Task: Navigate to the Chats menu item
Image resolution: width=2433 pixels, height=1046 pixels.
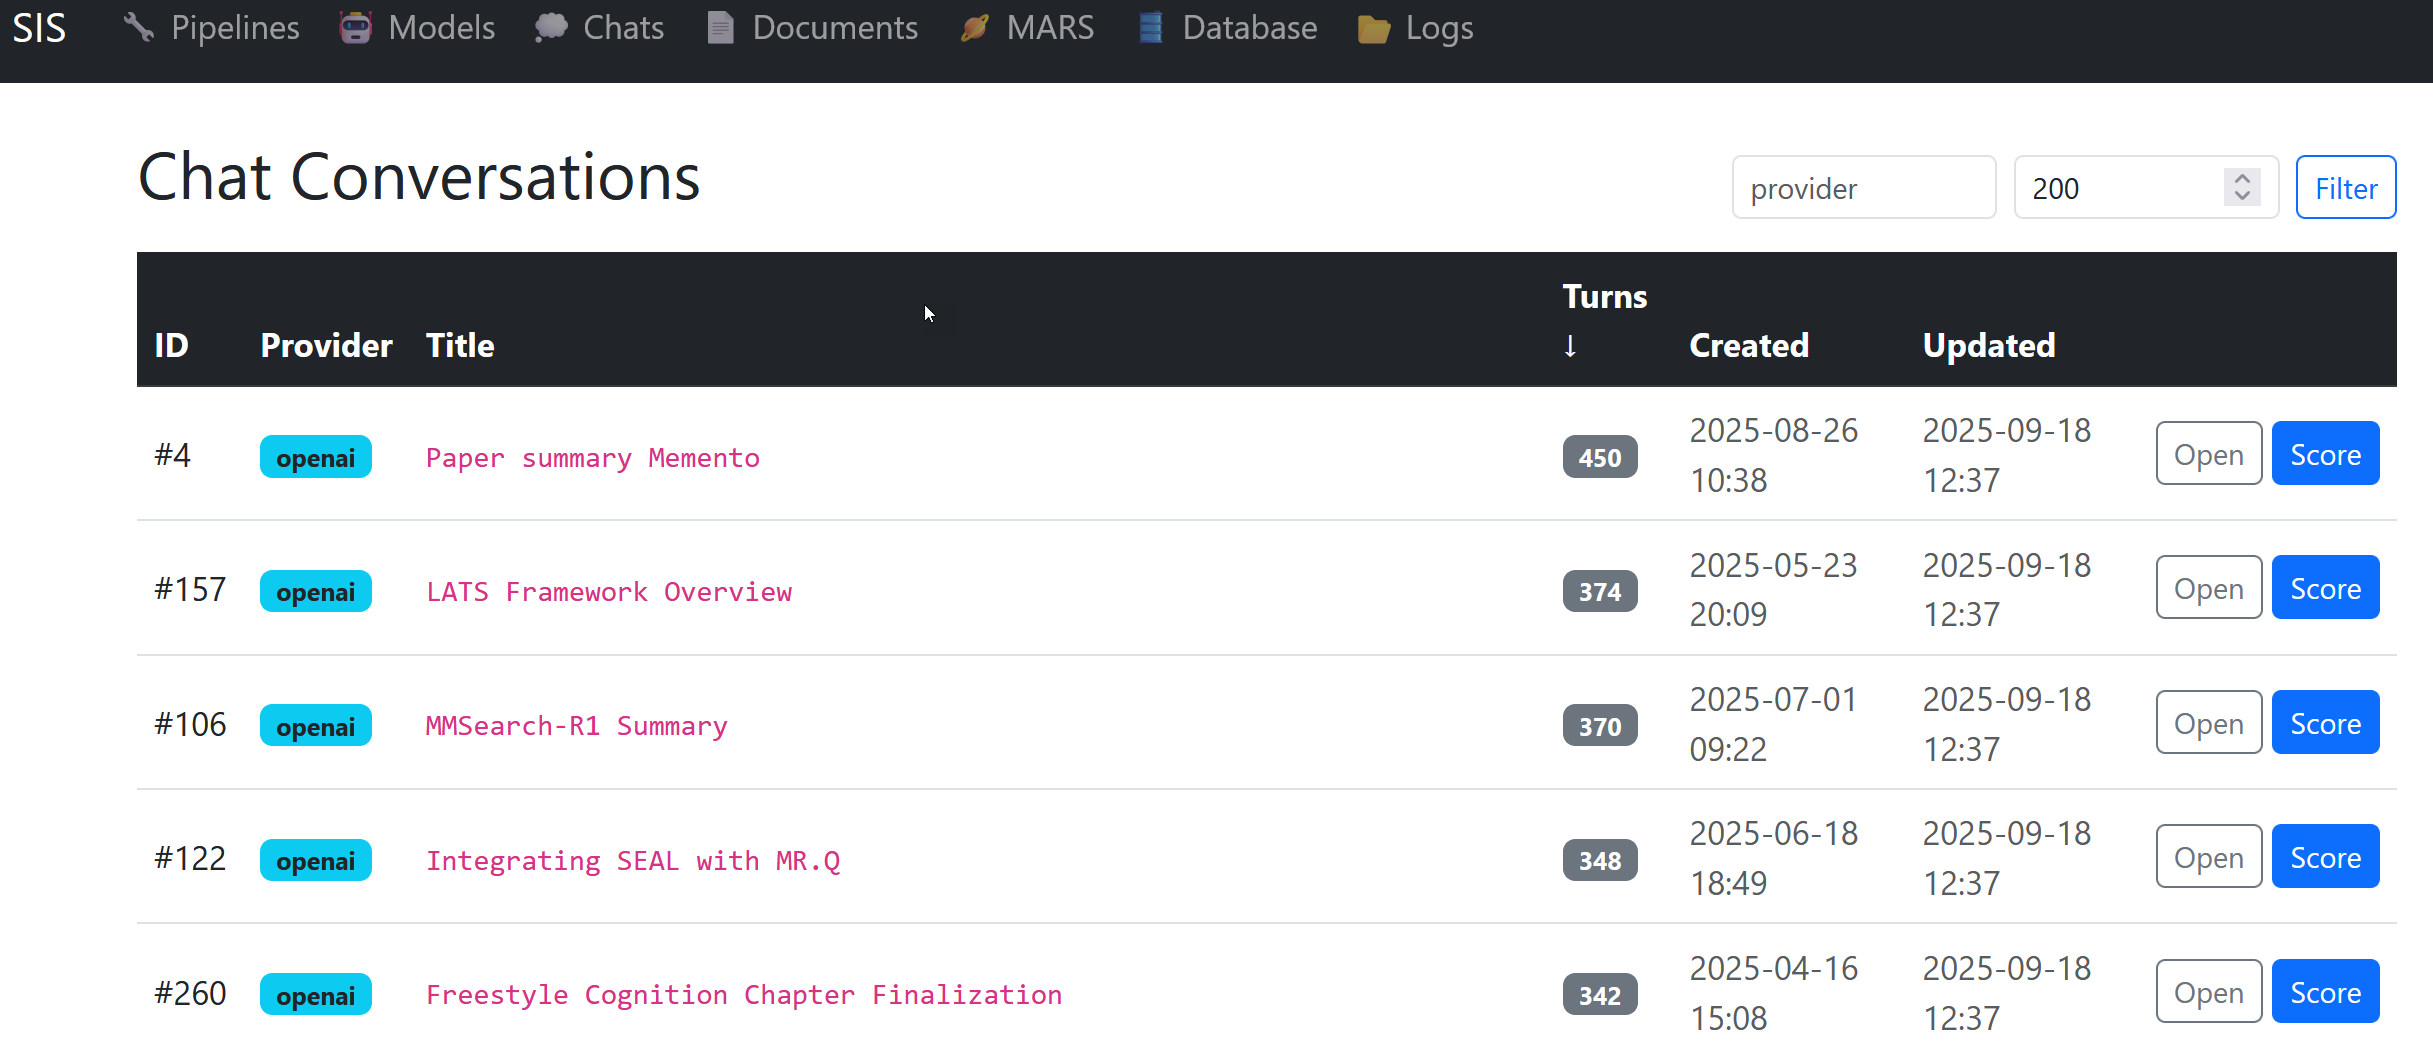Action: (623, 27)
